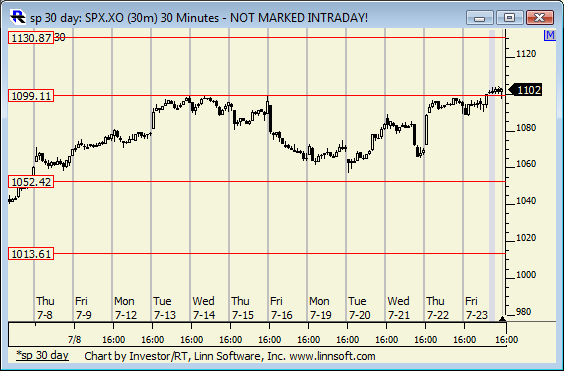Minimize the sp 30 day chart window
Image resolution: width=564 pixels, height=371 pixels.
coord(480,18)
